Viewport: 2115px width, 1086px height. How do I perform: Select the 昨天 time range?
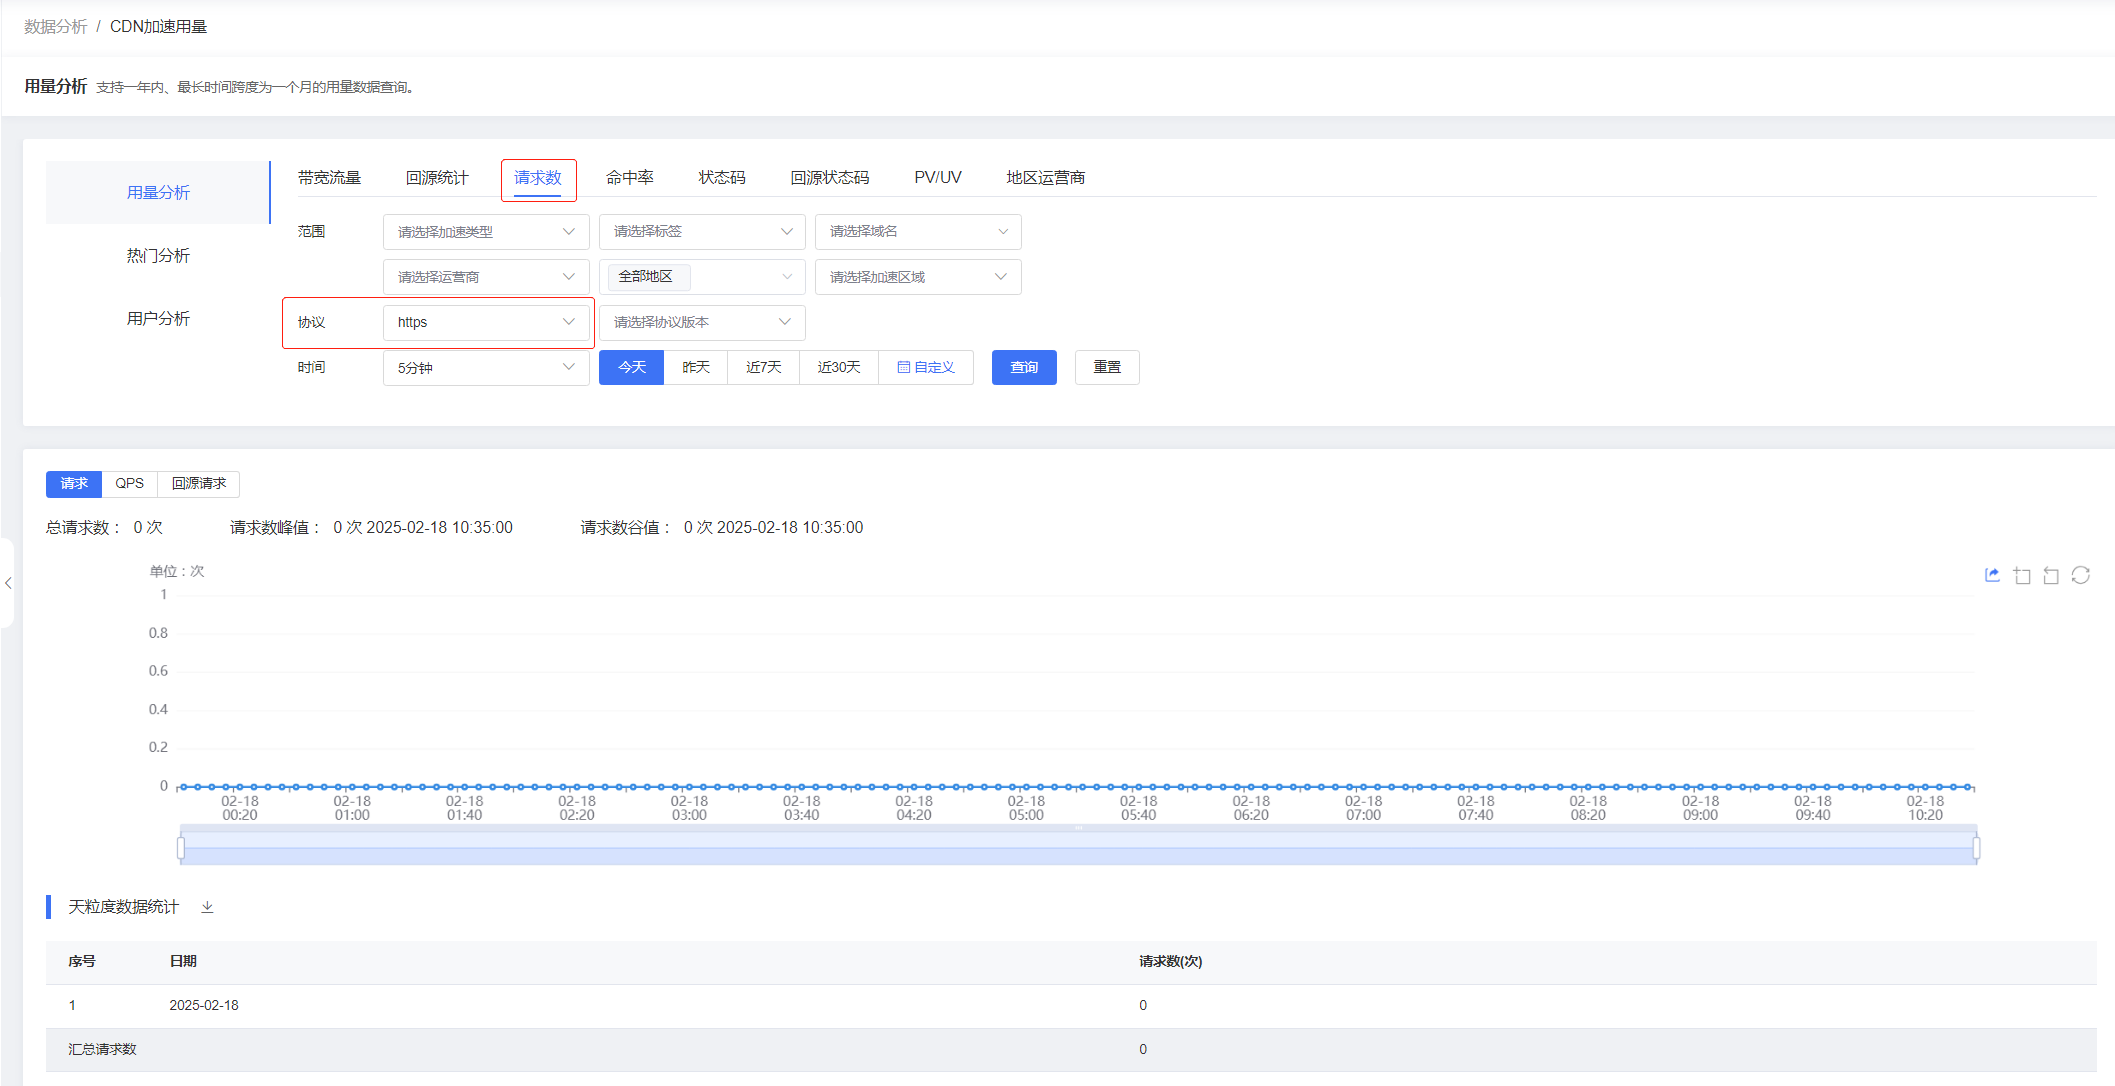pyautogui.click(x=696, y=367)
